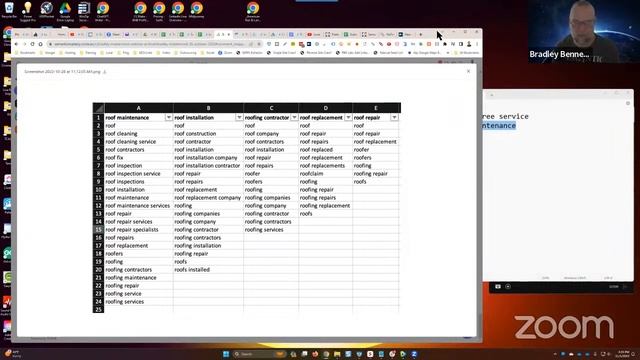Image resolution: width=640 pixels, height=360 pixels.
Task: Click cell 'roof installation contractor'
Action: (x=208, y=166)
